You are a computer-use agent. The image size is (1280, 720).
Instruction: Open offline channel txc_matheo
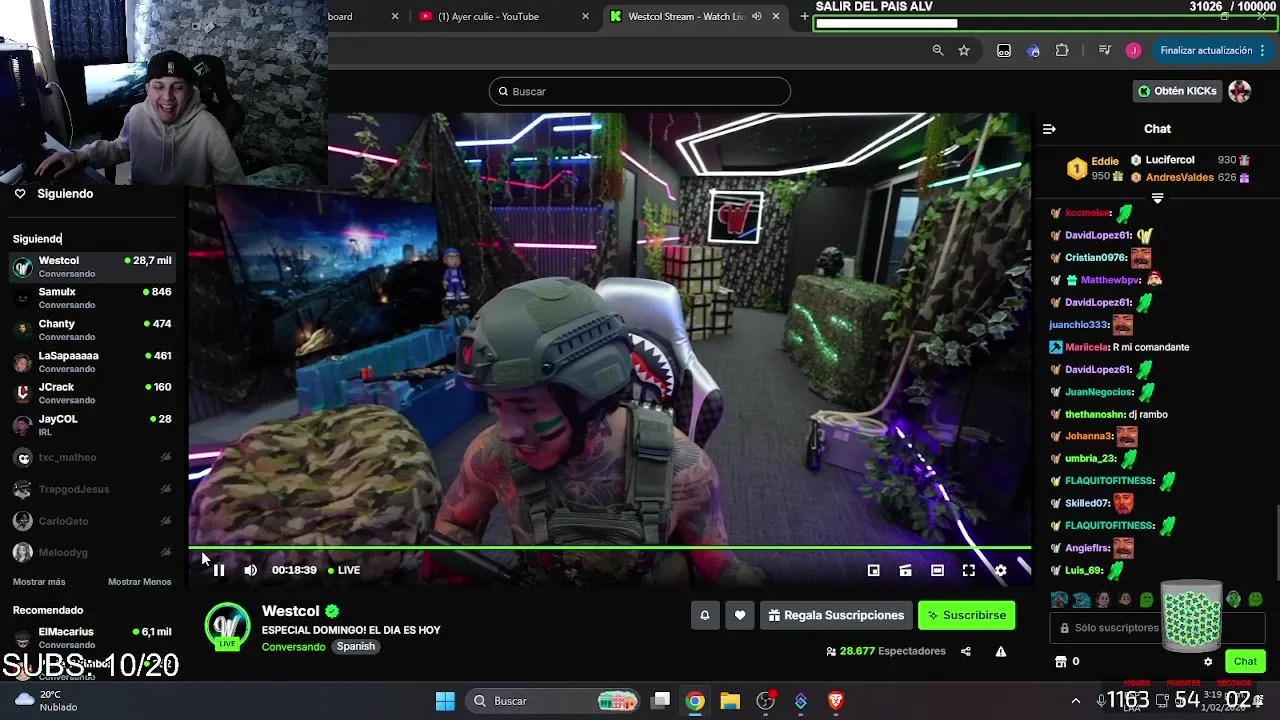click(x=92, y=457)
